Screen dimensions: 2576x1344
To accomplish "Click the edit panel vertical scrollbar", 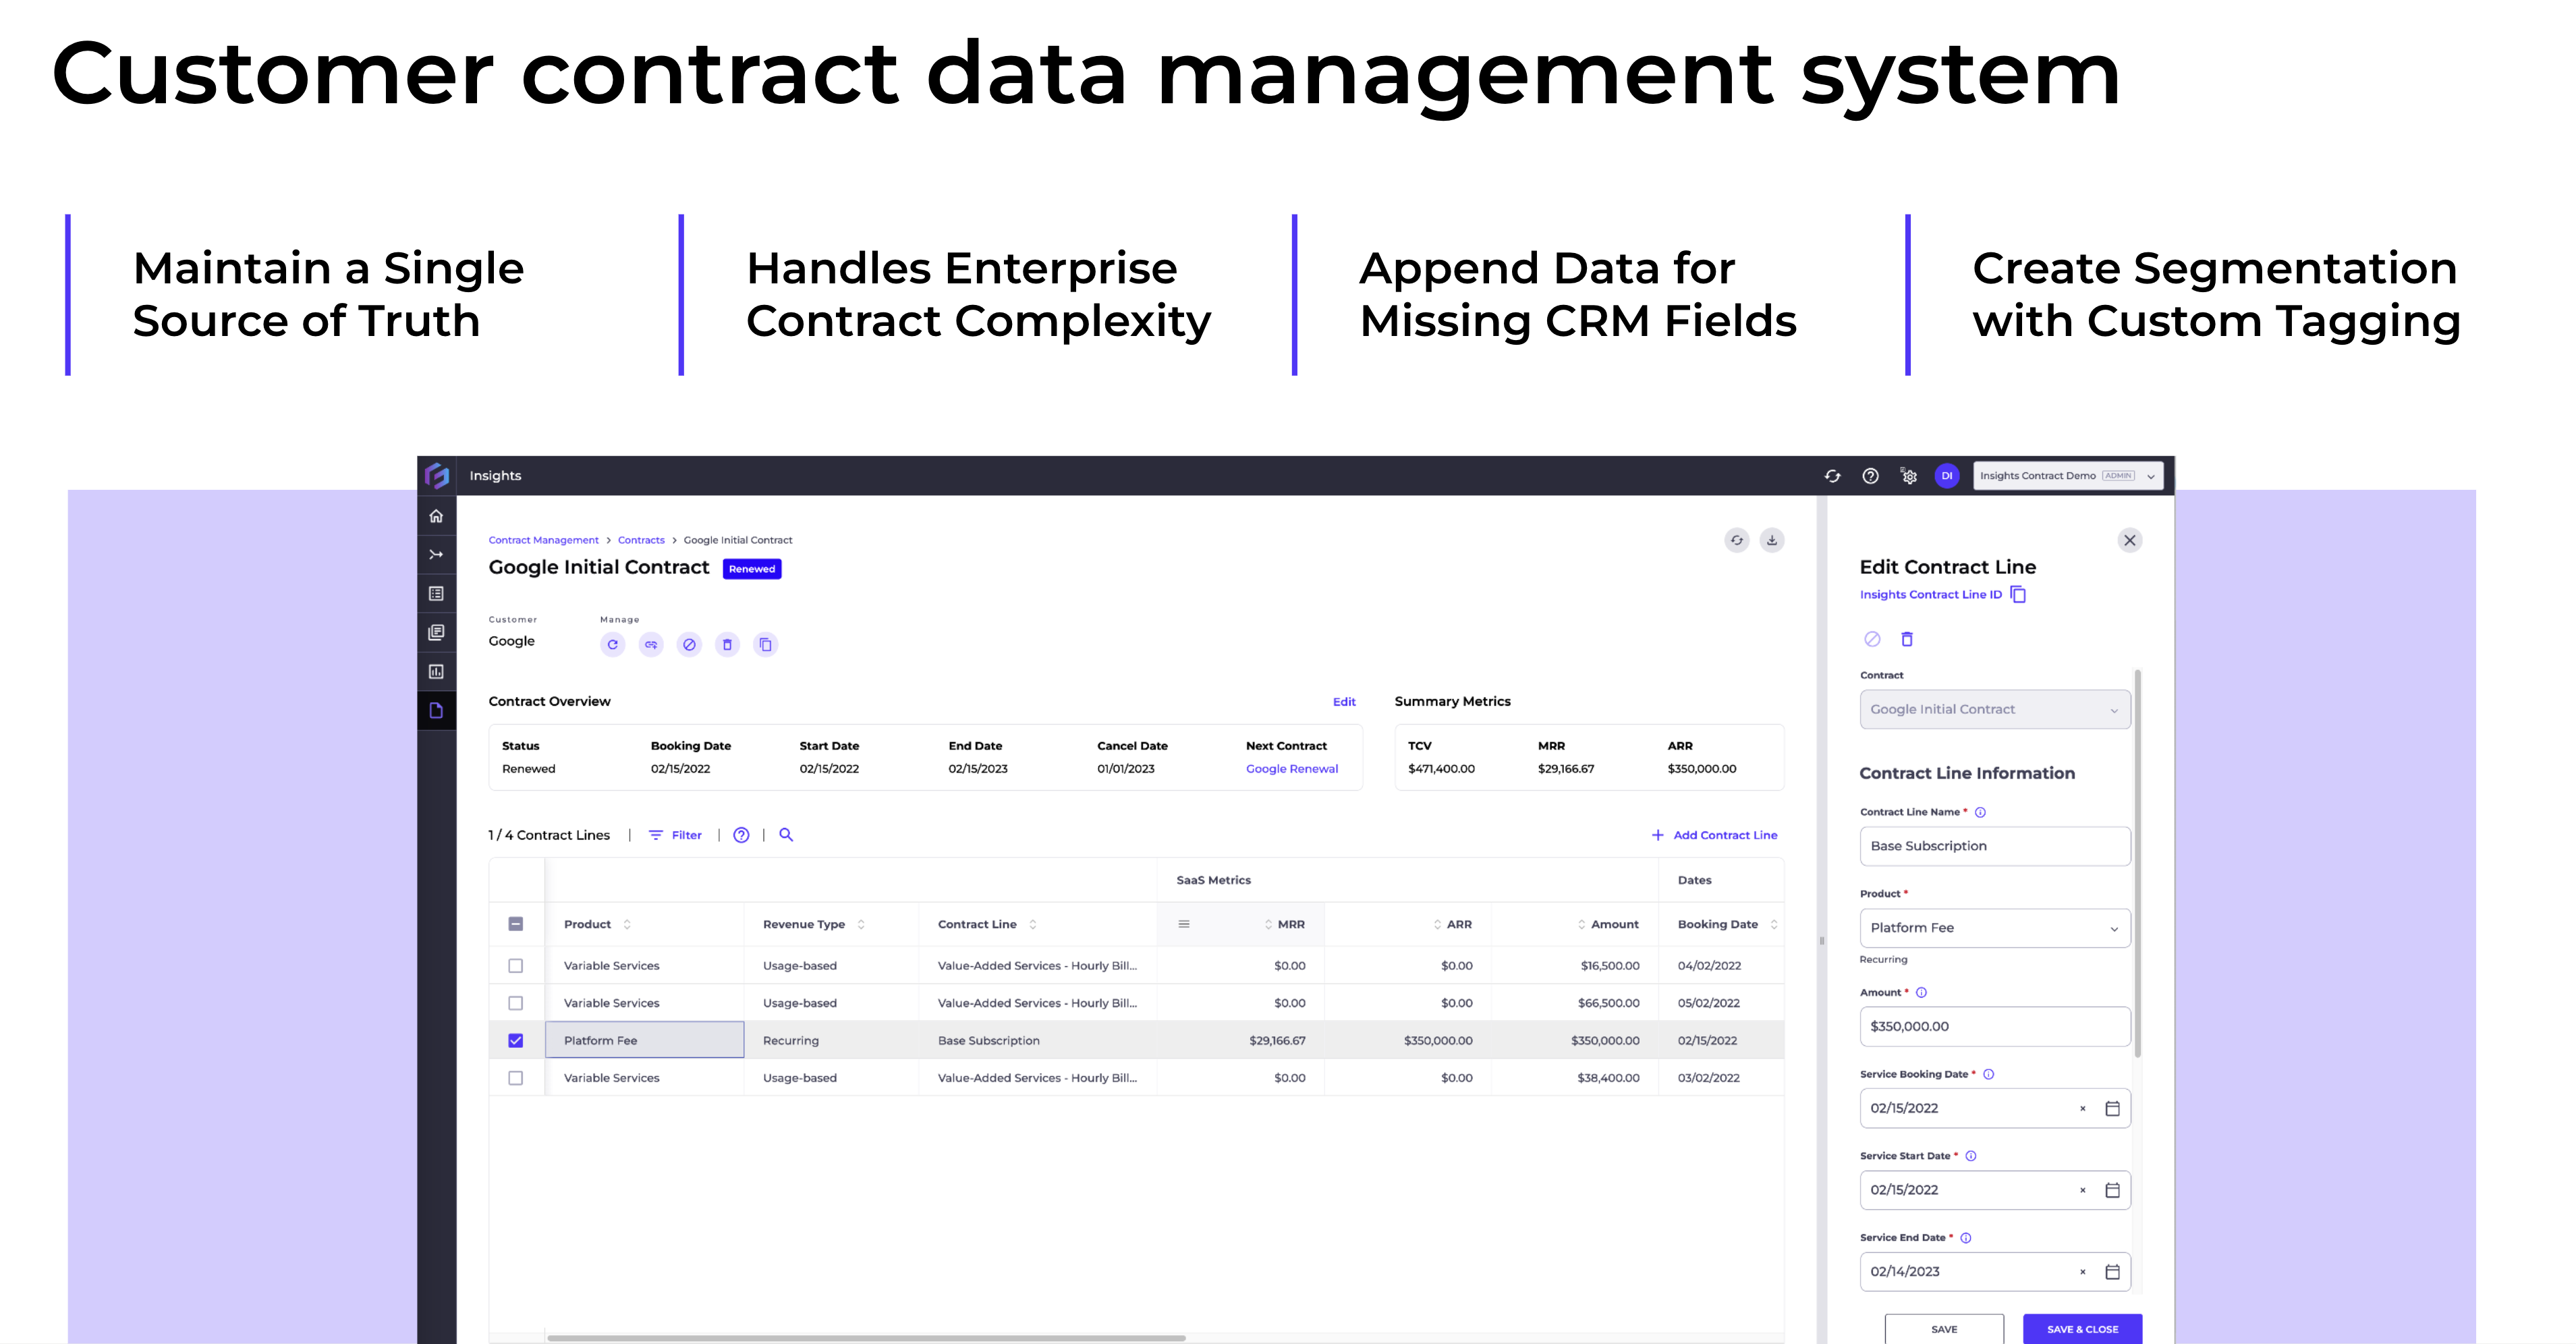I will [x=2138, y=863].
